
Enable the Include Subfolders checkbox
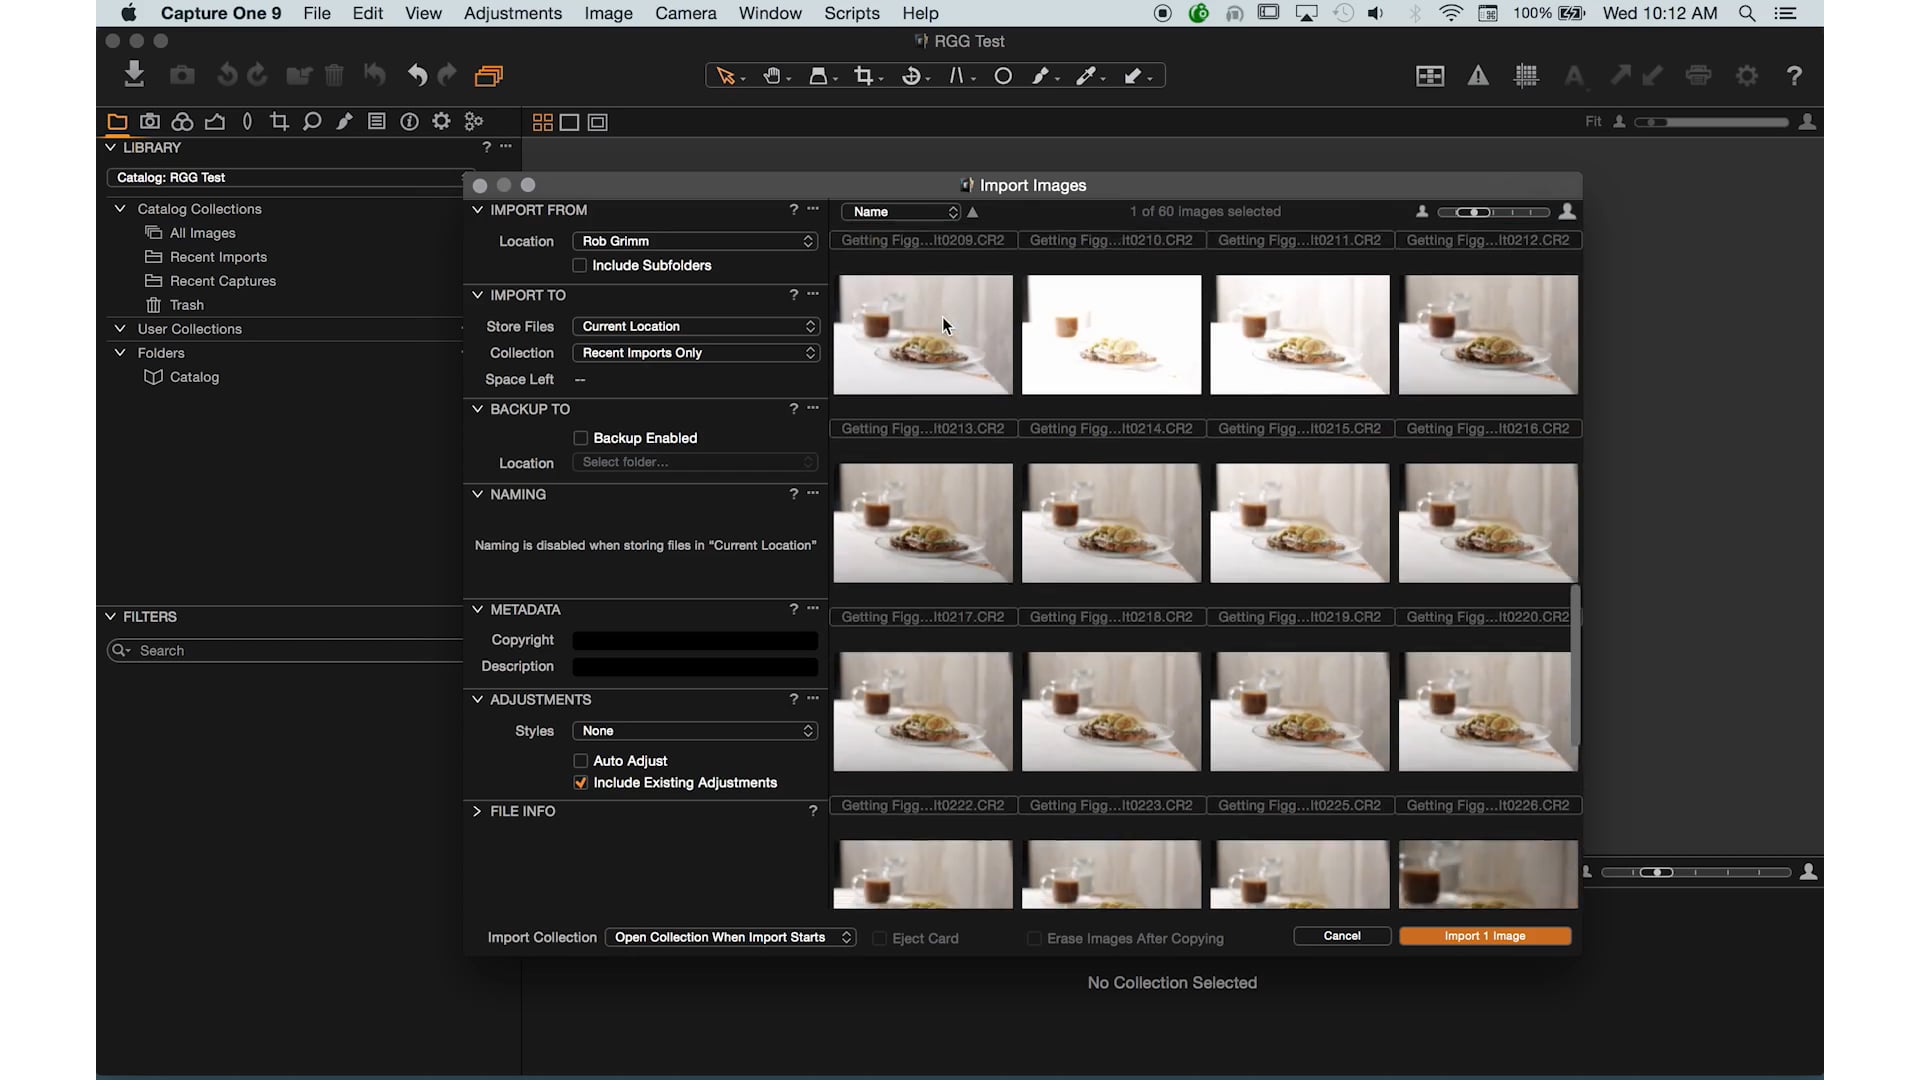[580, 265]
